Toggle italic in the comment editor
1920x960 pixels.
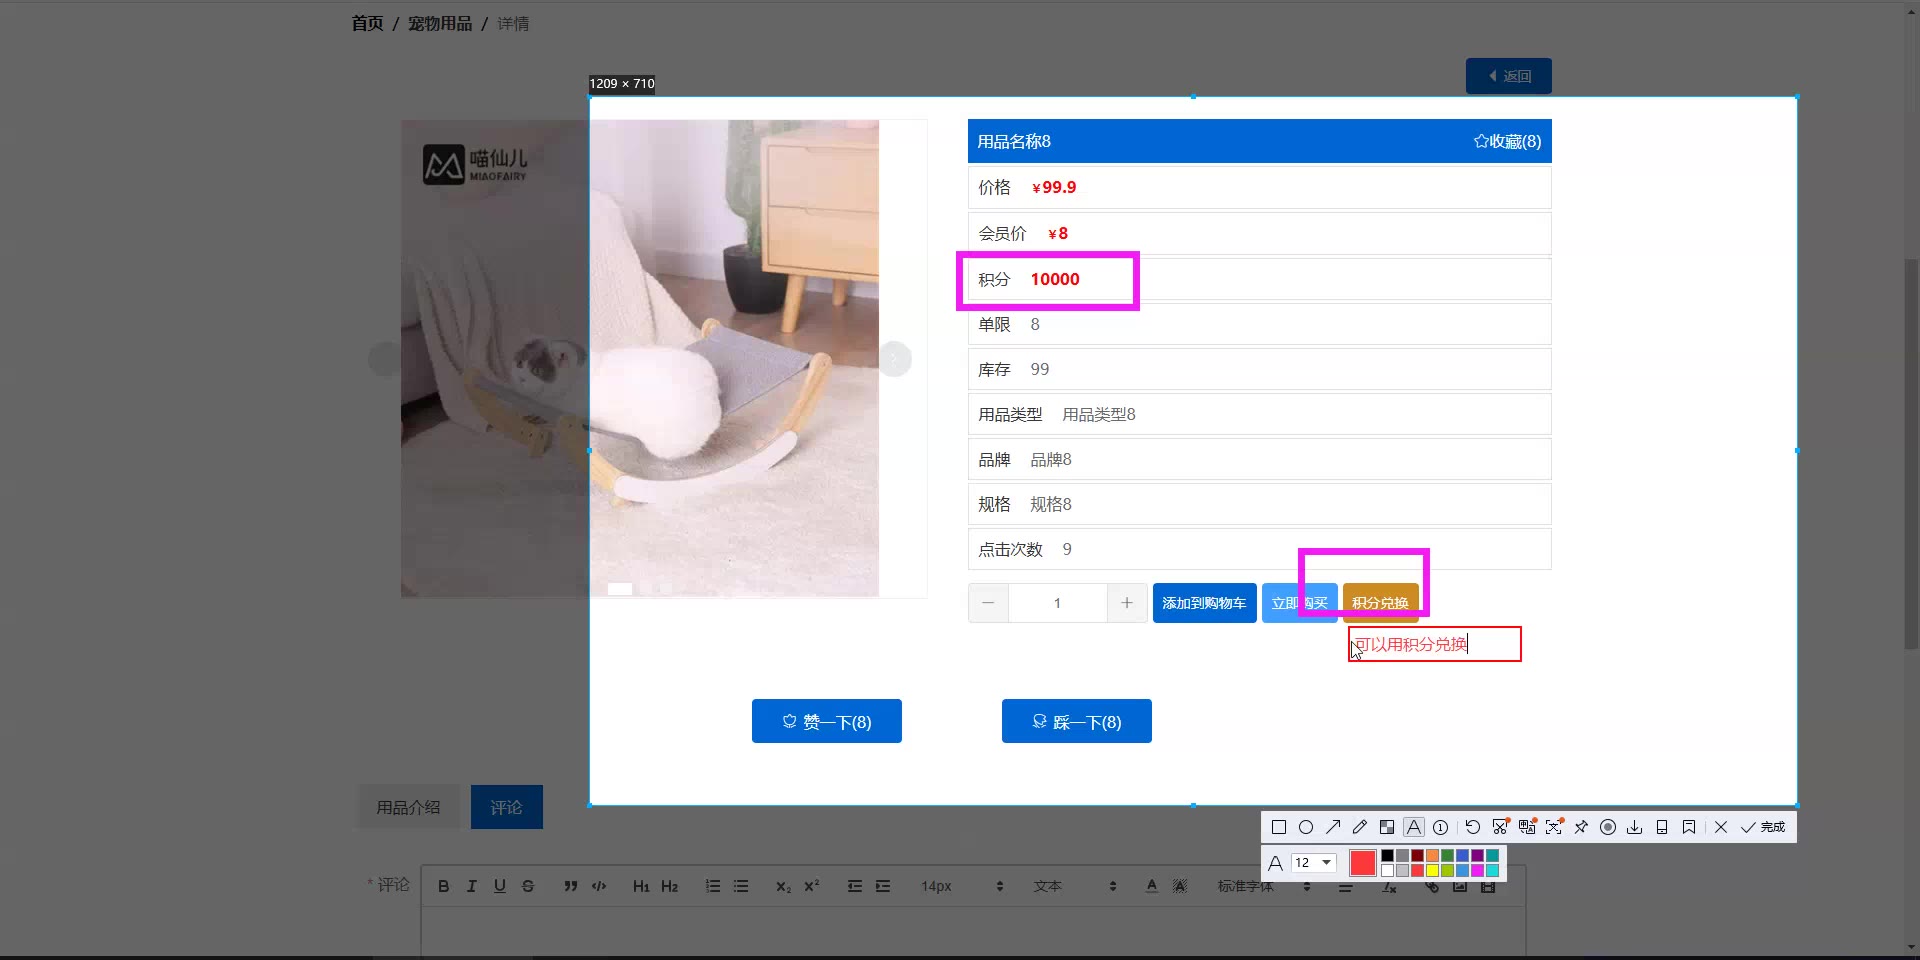click(471, 886)
